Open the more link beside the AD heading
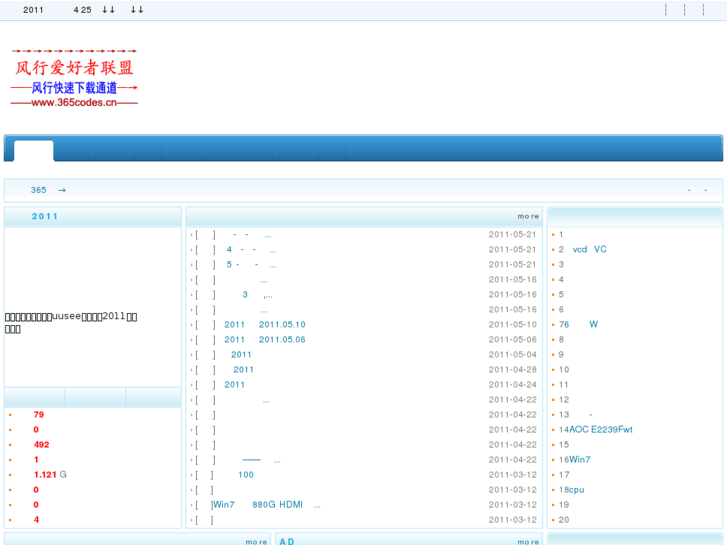 [x=528, y=542]
